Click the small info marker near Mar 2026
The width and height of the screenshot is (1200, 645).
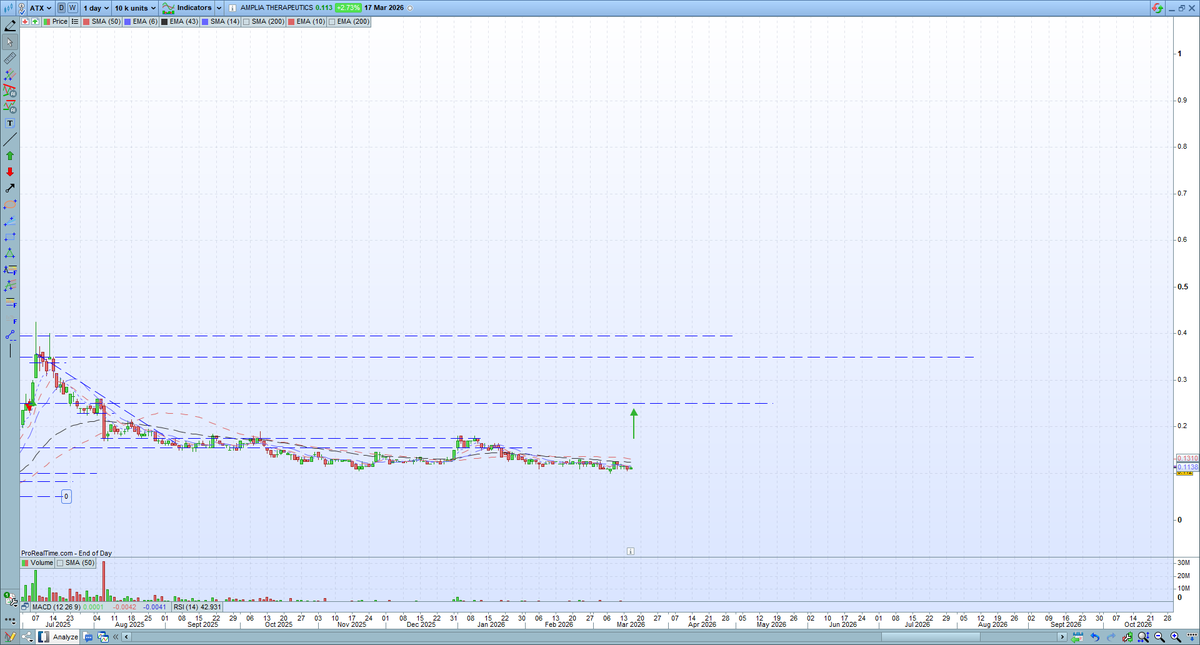(x=631, y=551)
